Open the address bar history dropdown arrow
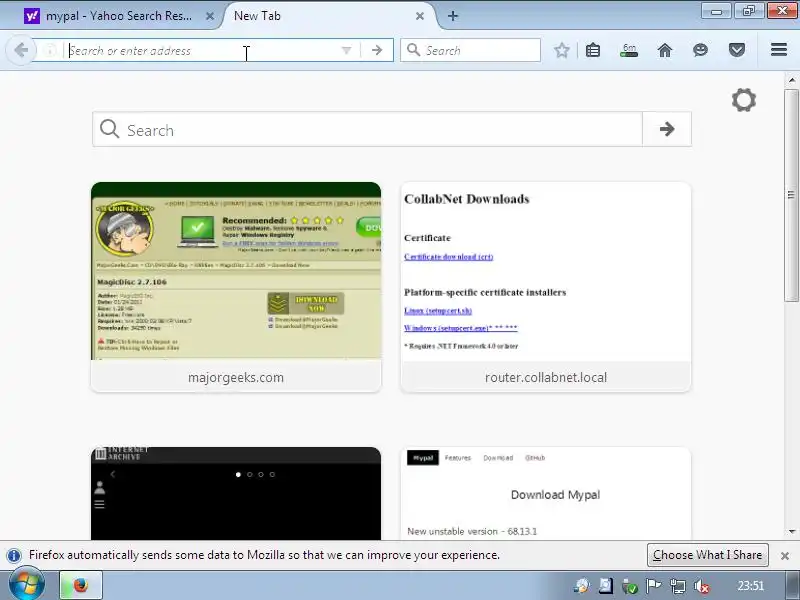The height and width of the screenshot is (600, 800). (346, 50)
